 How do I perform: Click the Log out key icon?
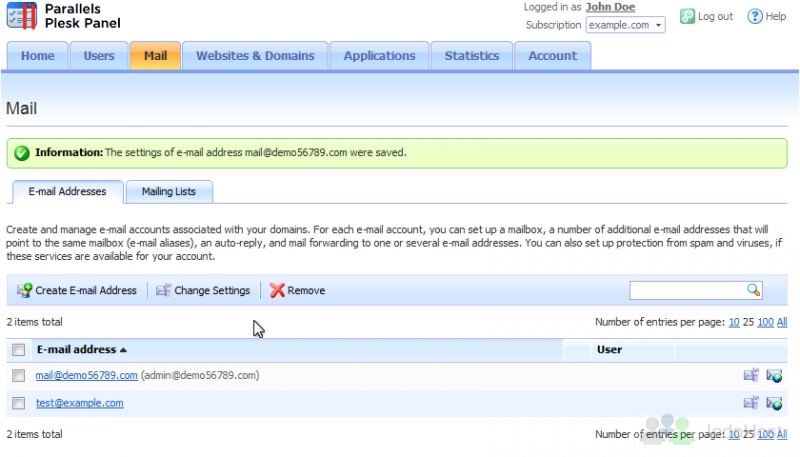click(687, 16)
